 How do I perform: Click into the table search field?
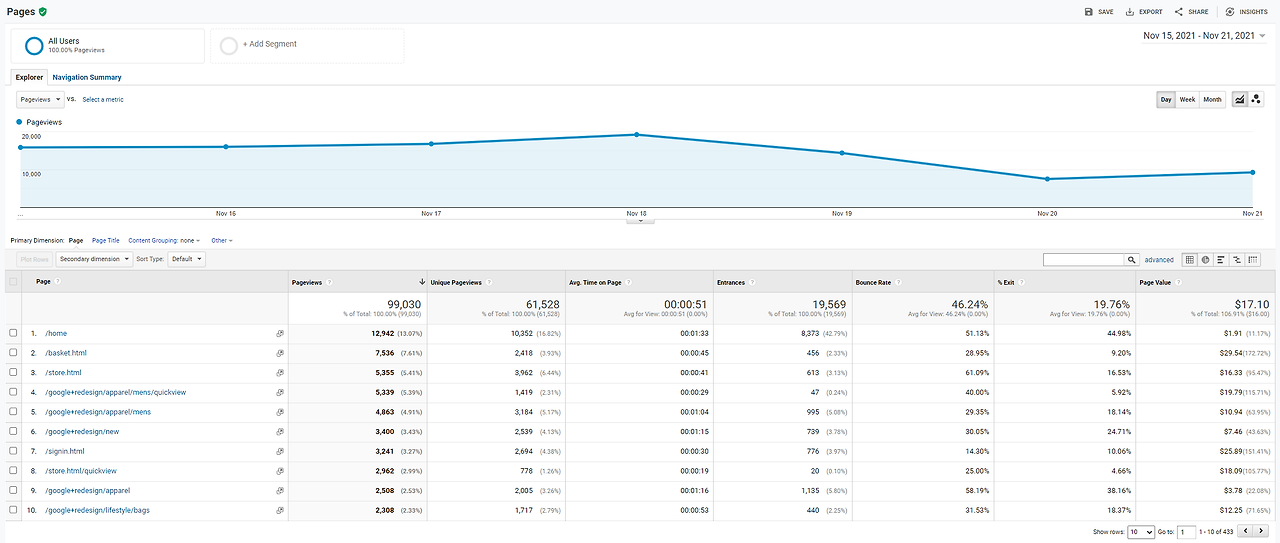(x=1084, y=259)
